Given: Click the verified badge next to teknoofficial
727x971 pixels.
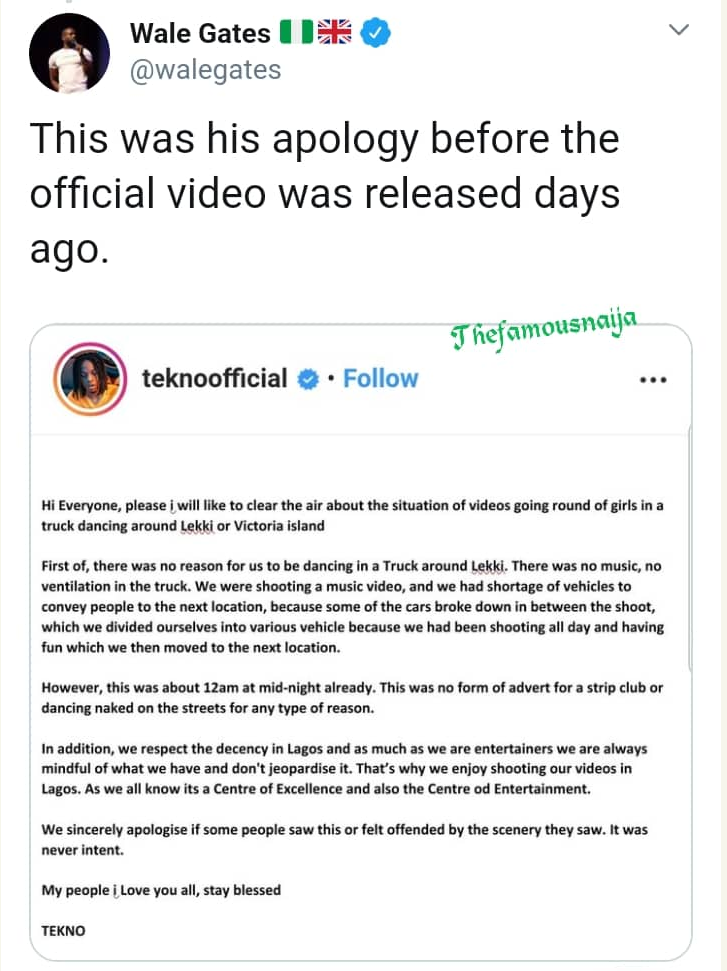Looking at the screenshot, I should [310, 378].
